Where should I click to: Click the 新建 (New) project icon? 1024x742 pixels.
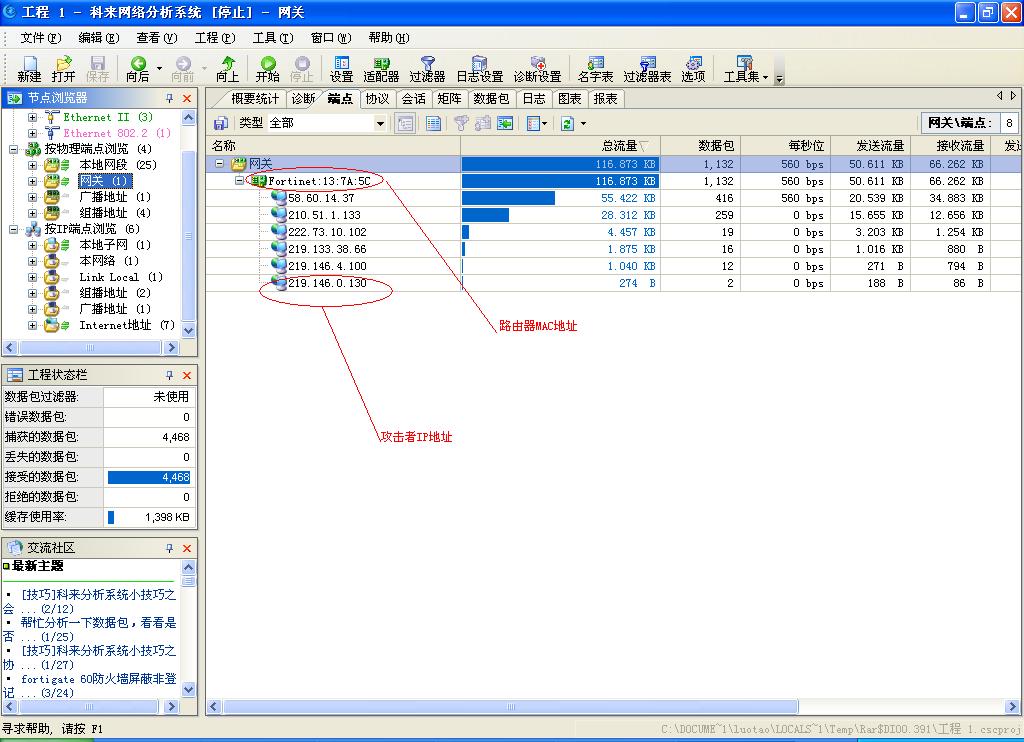(x=29, y=68)
